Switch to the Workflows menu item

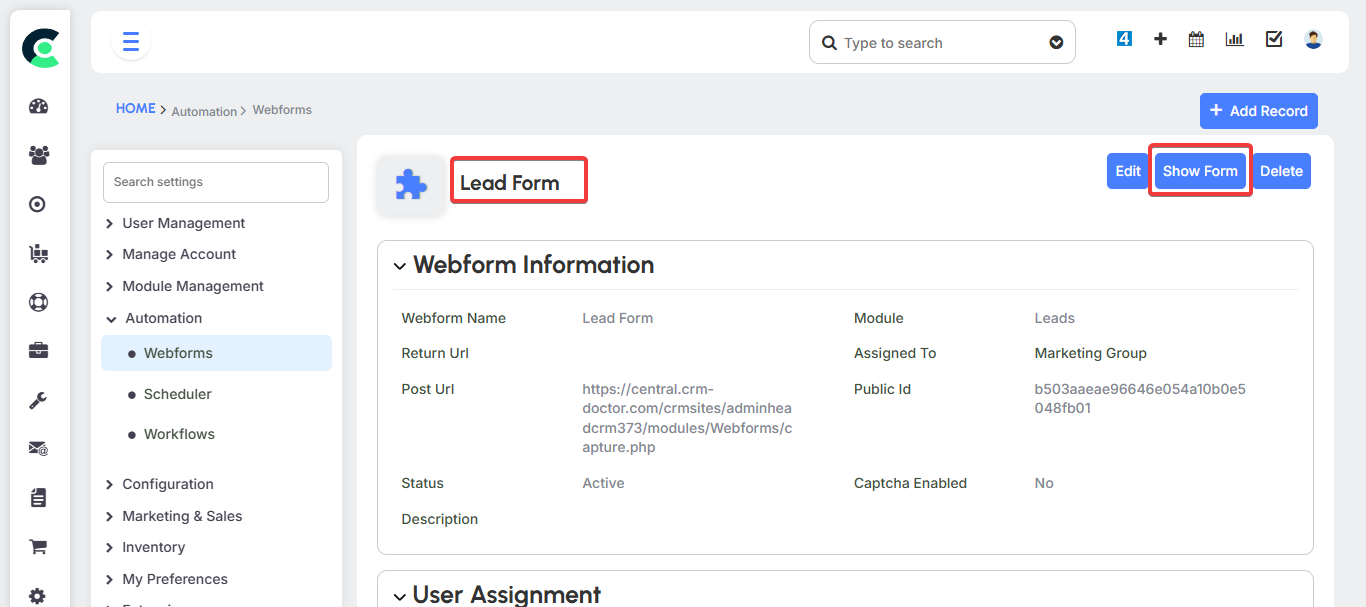point(178,433)
